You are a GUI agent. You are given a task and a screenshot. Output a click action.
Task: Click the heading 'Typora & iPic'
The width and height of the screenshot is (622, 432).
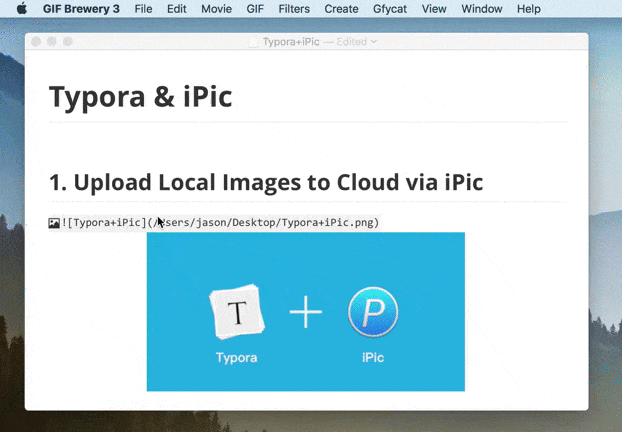point(140,96)
